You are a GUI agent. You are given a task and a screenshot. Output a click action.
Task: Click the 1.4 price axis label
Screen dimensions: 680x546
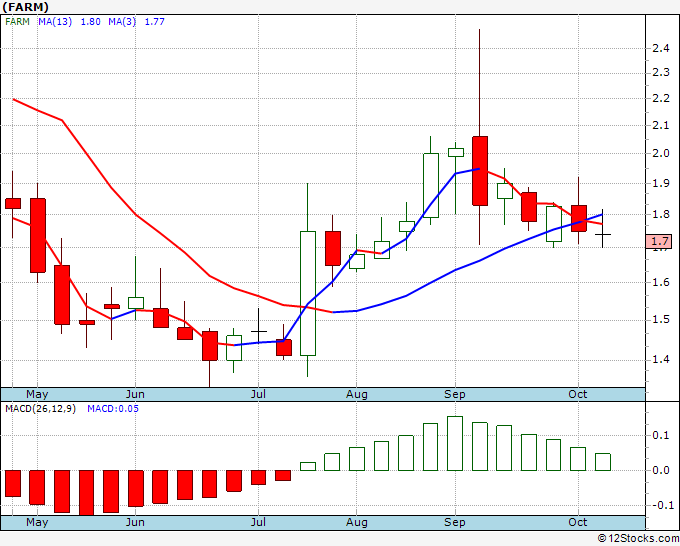pyautogui.click(x=661, y=360)
